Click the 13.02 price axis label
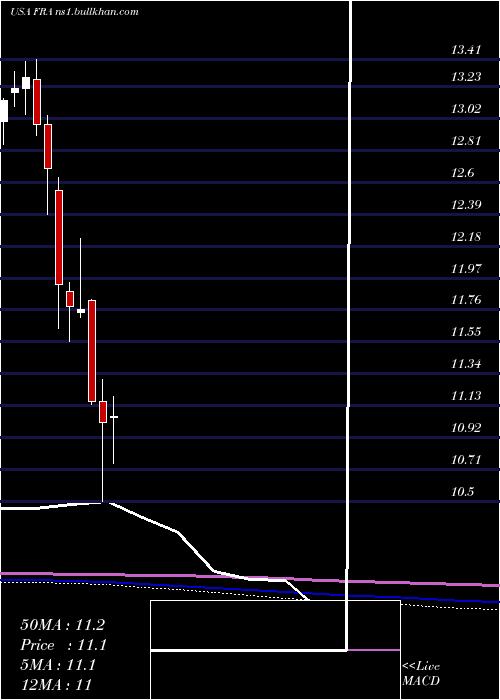The height and width of the screenshot is (700, 500). [x=466, y=108]
